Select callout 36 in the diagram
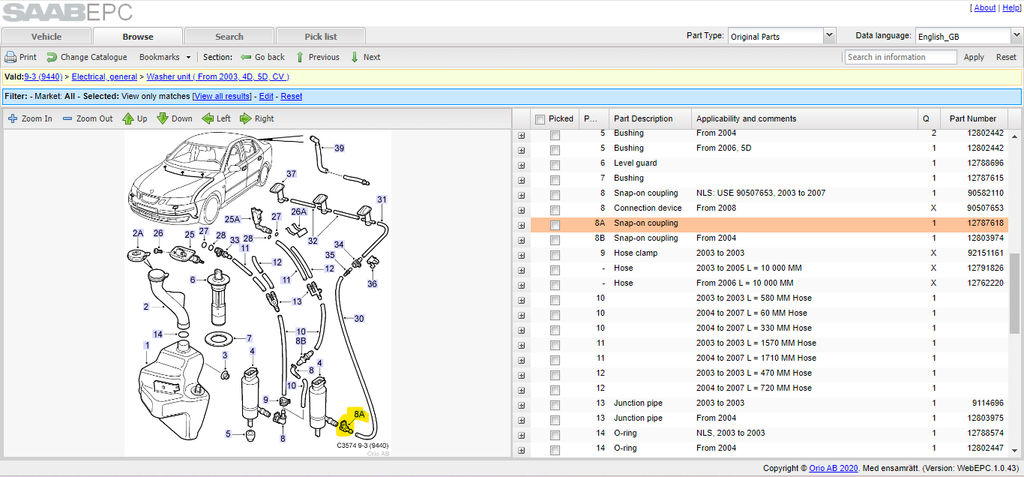 pyautogui.click(x=372, y=284)
